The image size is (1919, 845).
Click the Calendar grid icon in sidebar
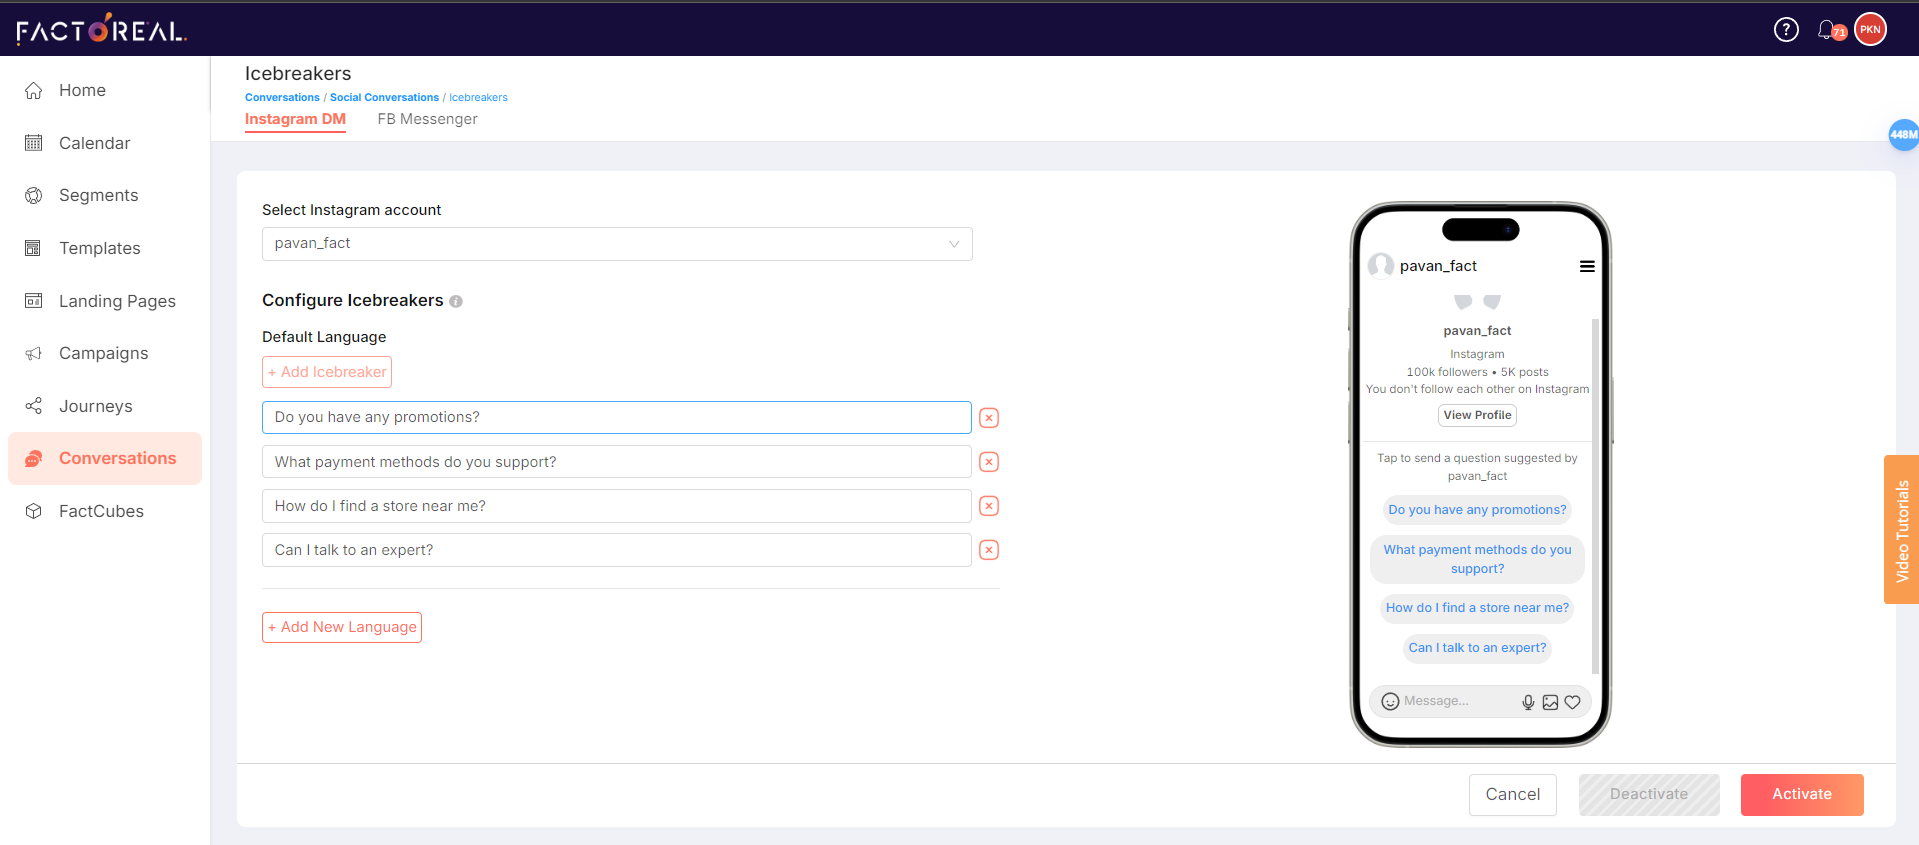point(34,143)
